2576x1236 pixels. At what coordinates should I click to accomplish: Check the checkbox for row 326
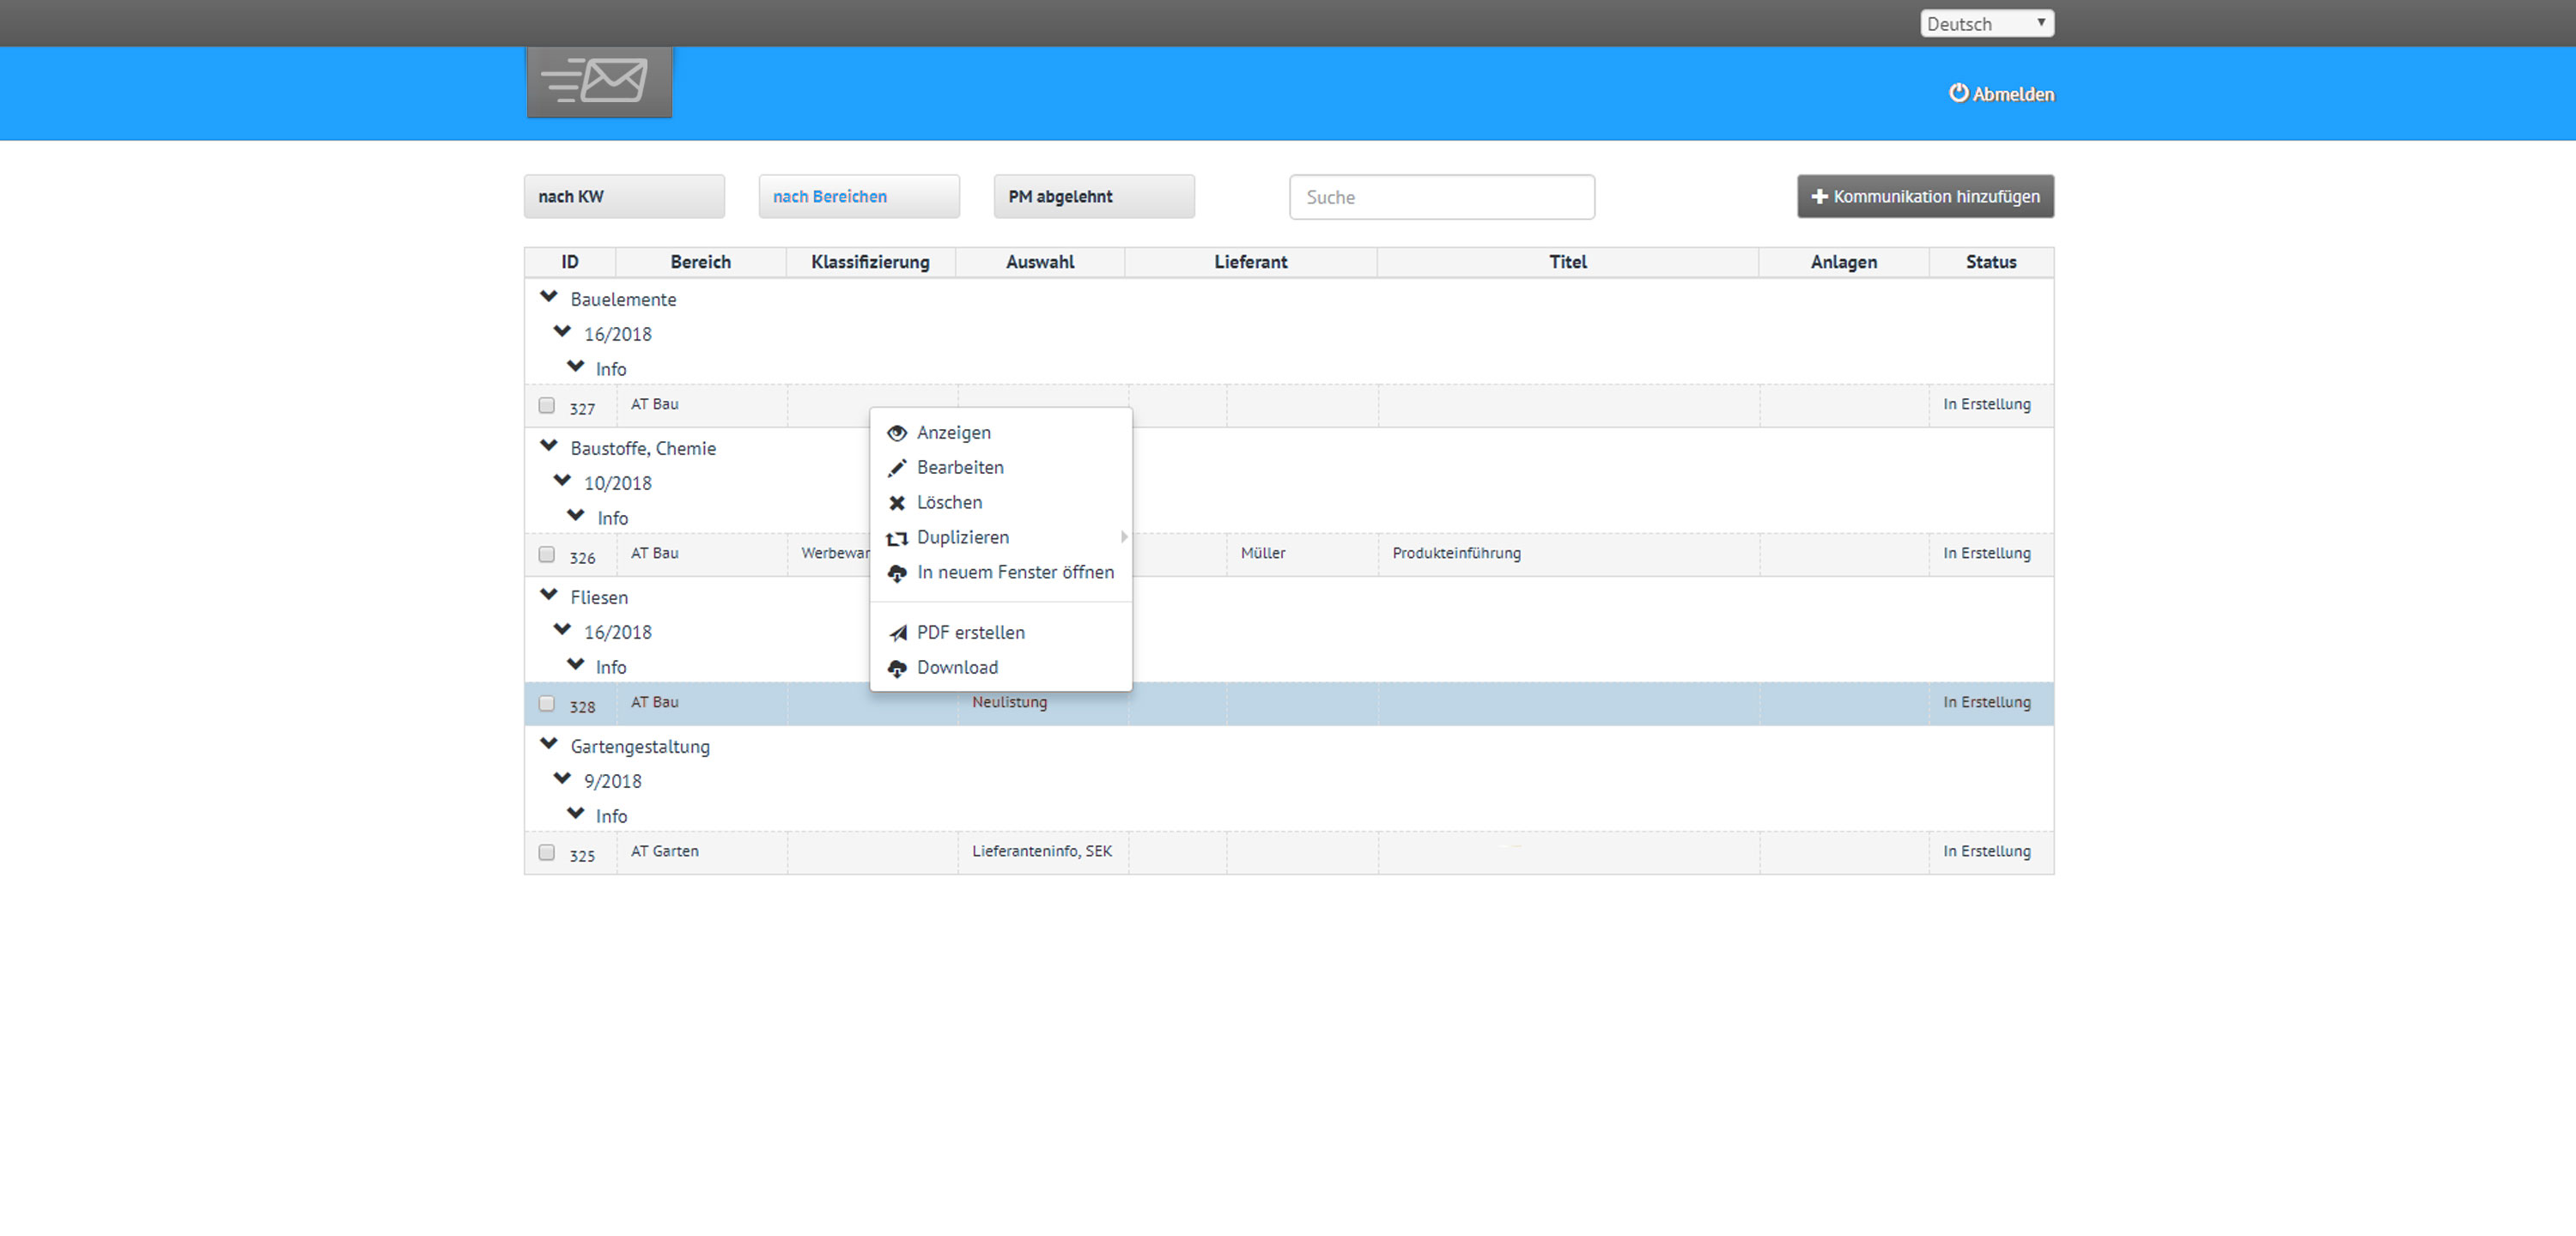click(546, 554)
